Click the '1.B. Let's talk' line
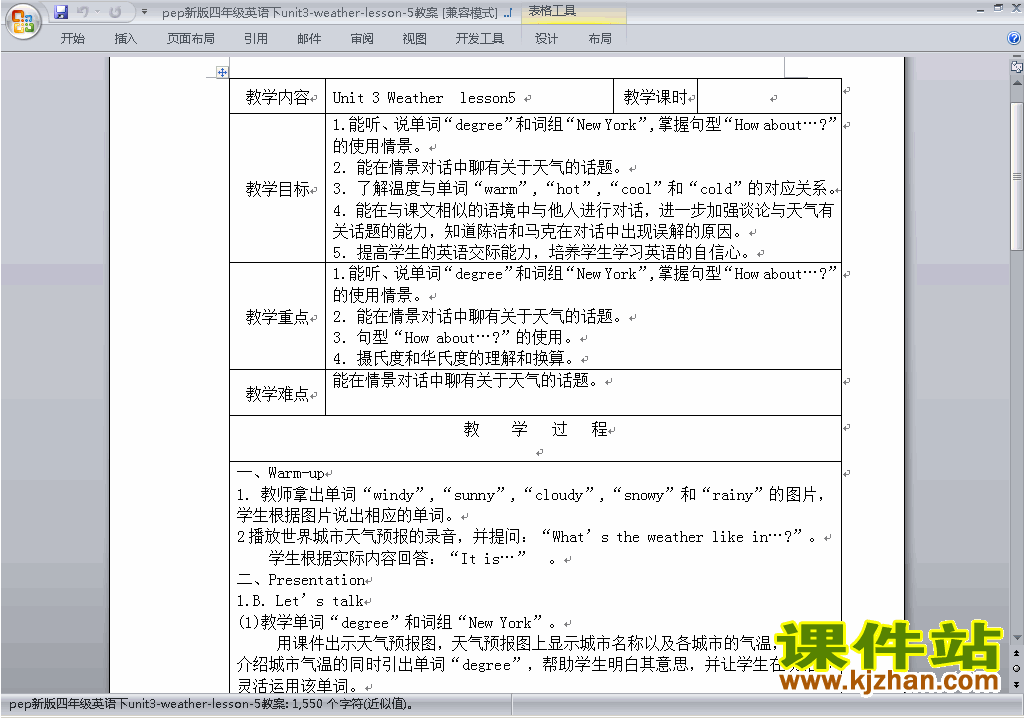1024x718 pixels. click(x=300, y=601)
